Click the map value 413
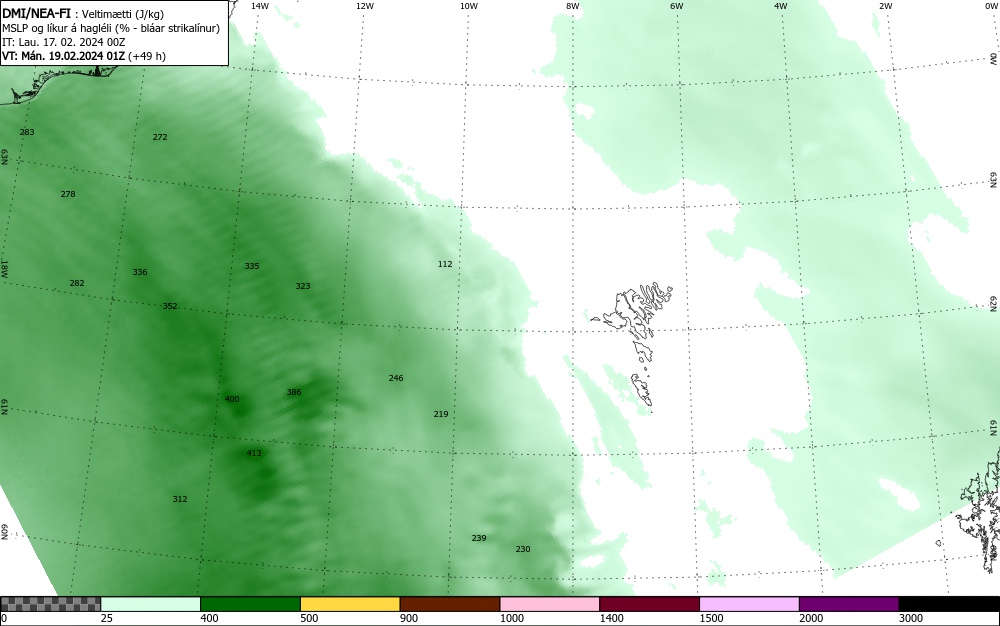The image size is (1000, 626). pyautogui.click(x=254, y=453)
